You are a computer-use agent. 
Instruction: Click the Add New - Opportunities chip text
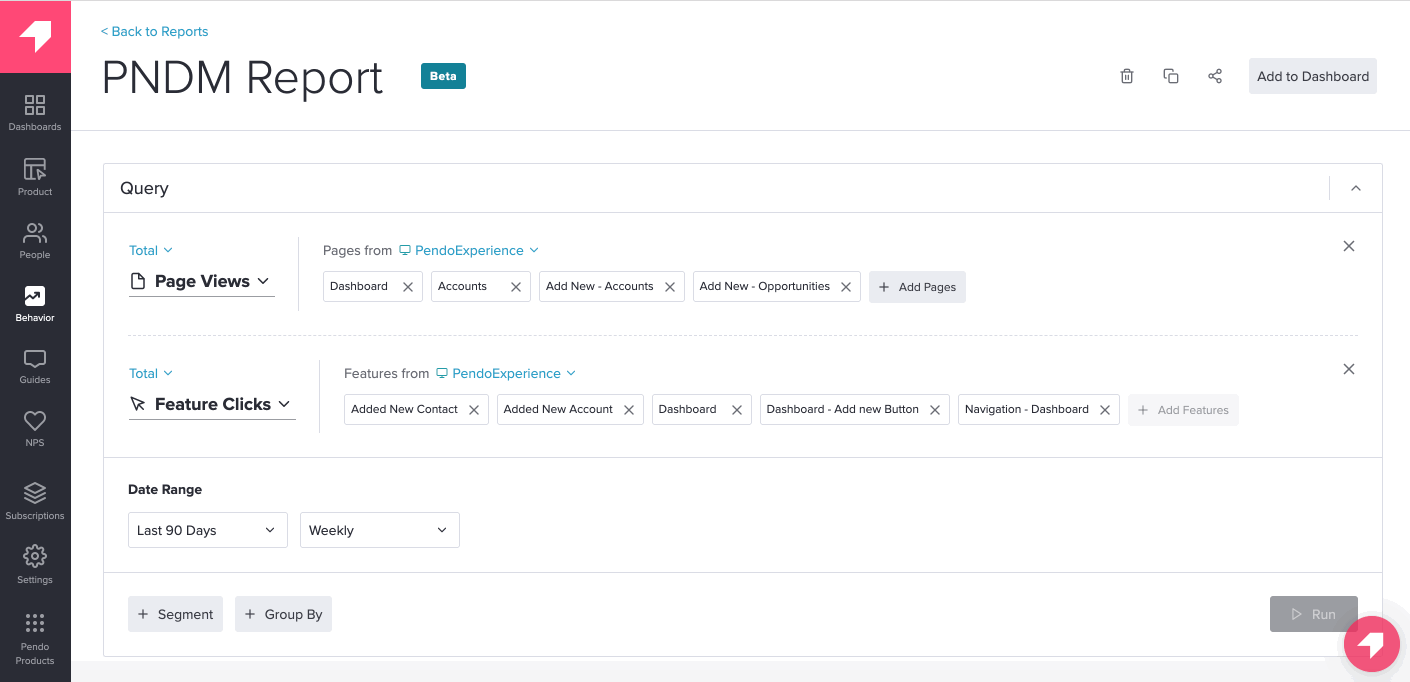tap(764, 286)
